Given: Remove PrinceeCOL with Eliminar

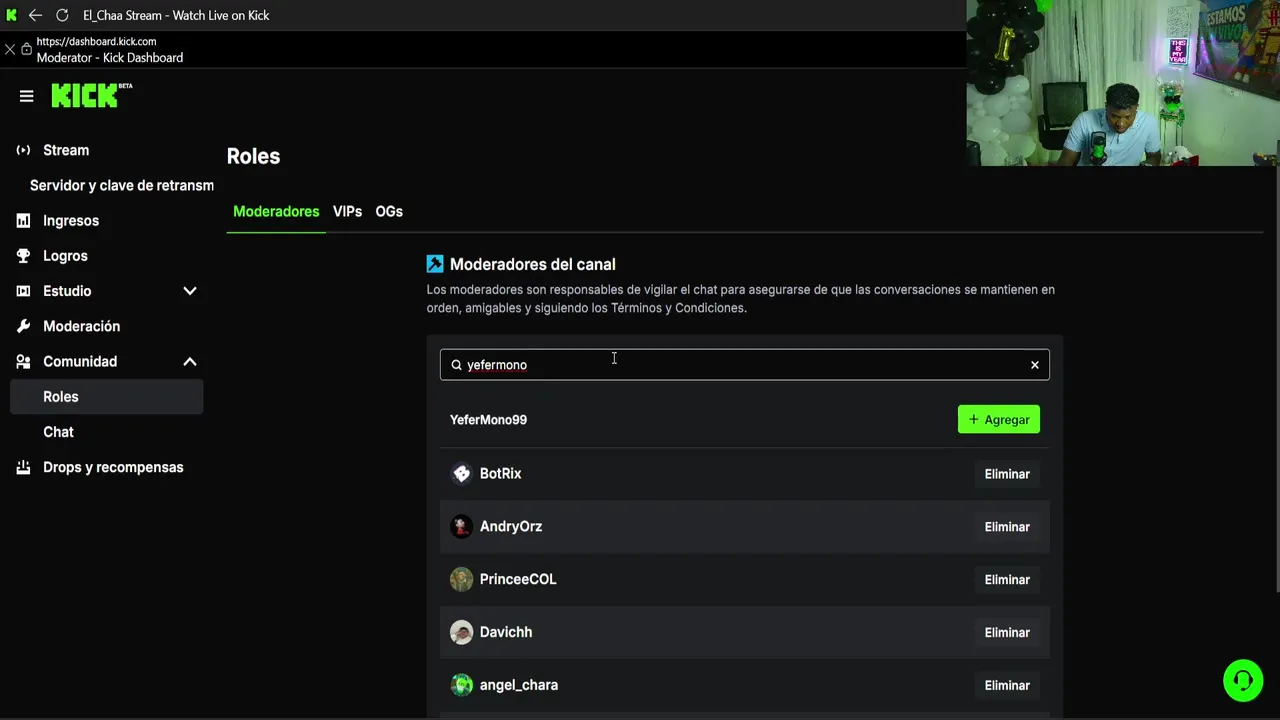Looking at the screenshot, I should point(1007,580).
